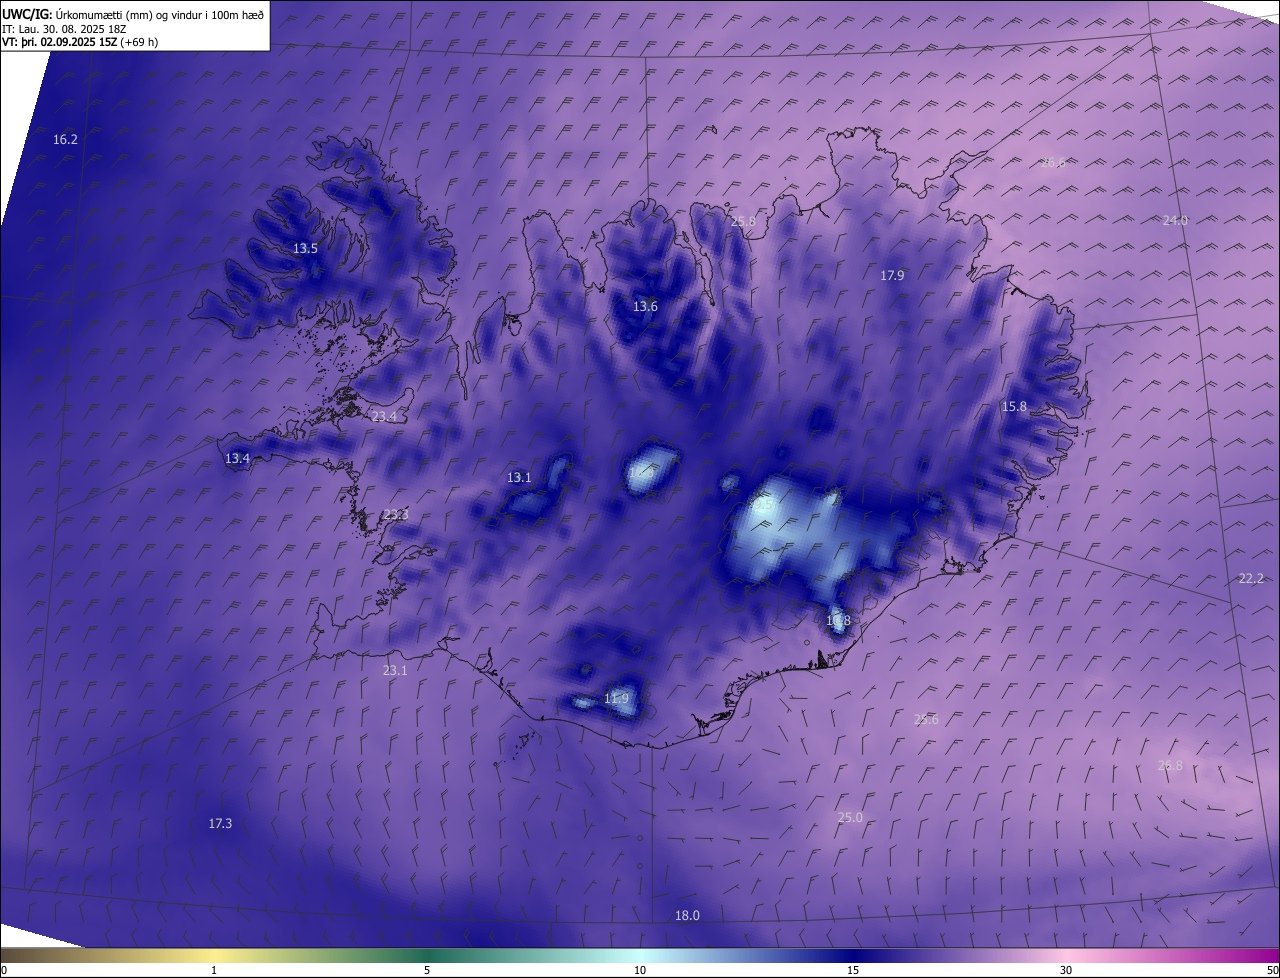Click the 9.5 value on the large glacier
The width and height of the screenshot is (1280, 978).
762,505
